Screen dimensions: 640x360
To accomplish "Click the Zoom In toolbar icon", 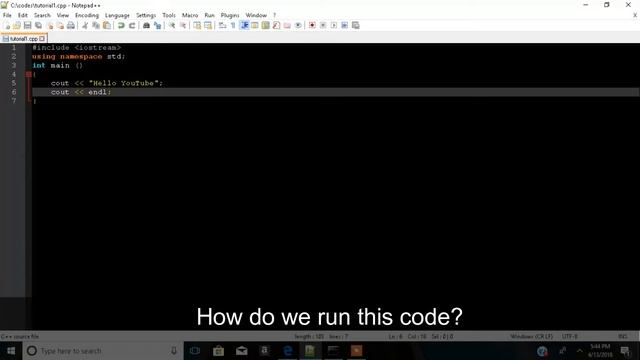I will point(172,25).
